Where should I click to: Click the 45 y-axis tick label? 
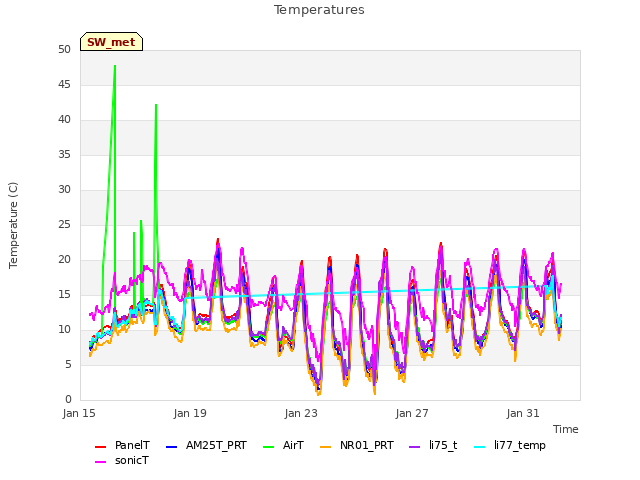click(64, 84)
